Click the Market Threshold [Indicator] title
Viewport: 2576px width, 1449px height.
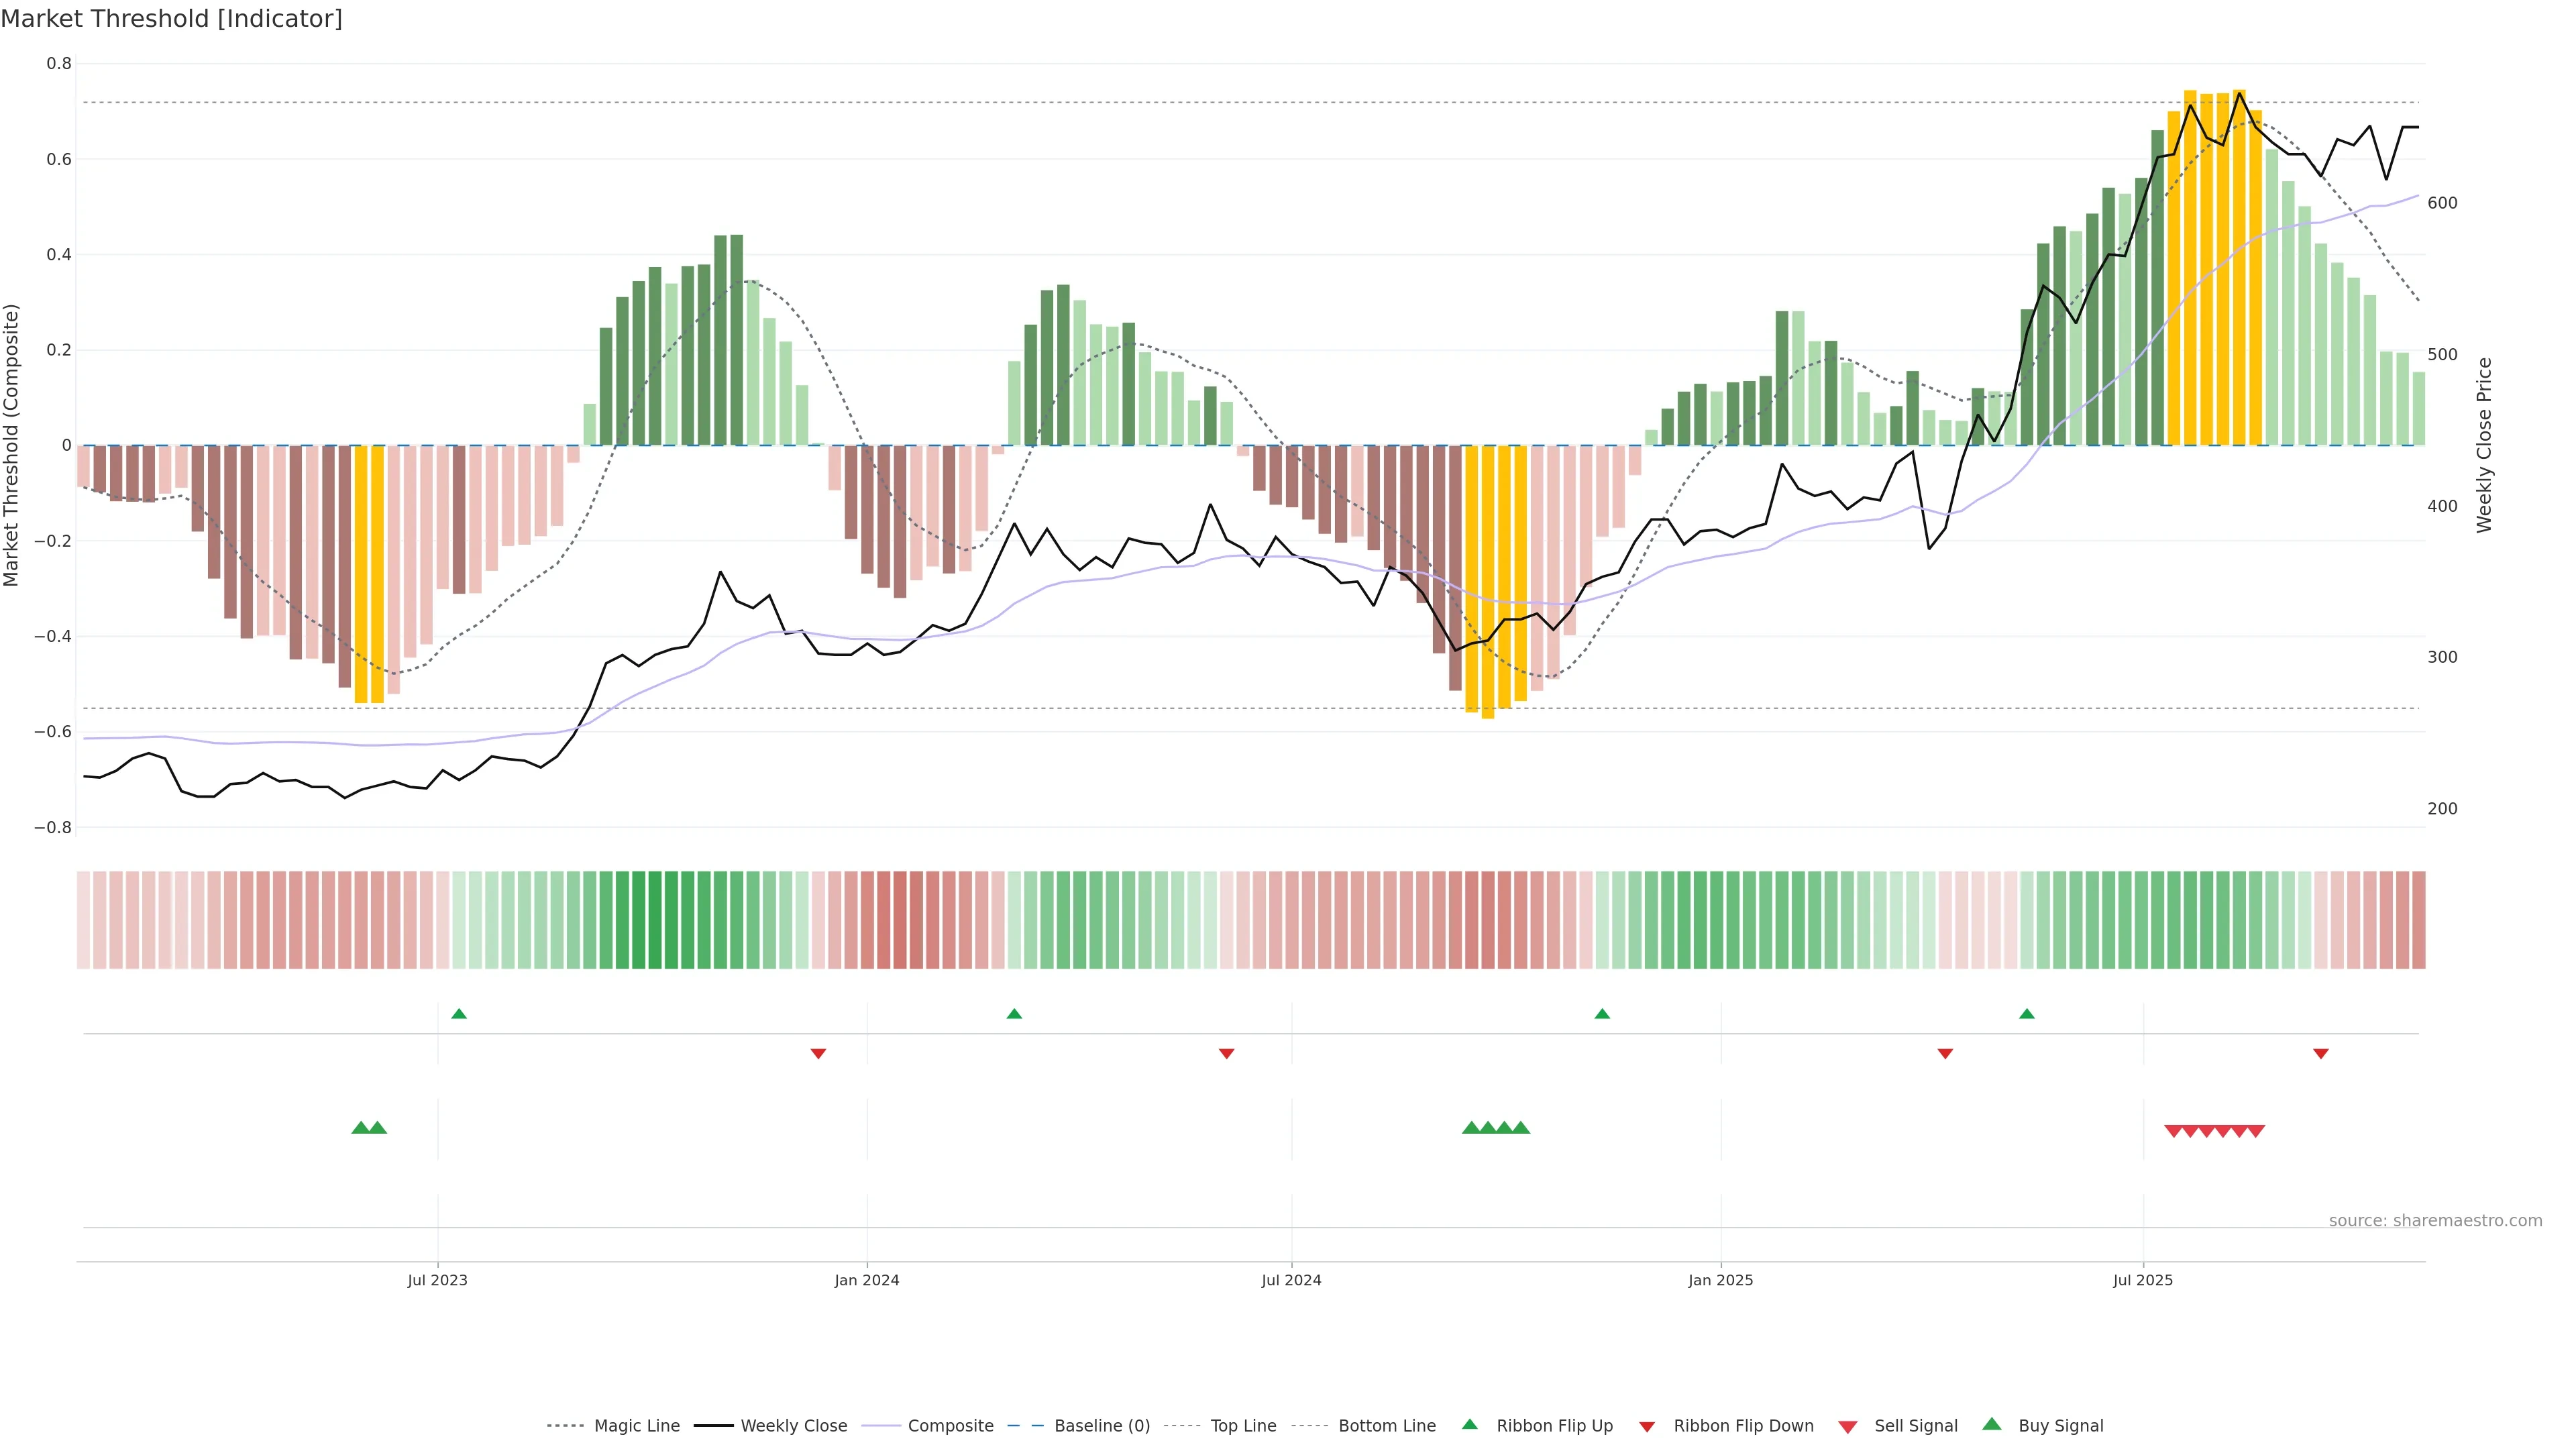171,19
